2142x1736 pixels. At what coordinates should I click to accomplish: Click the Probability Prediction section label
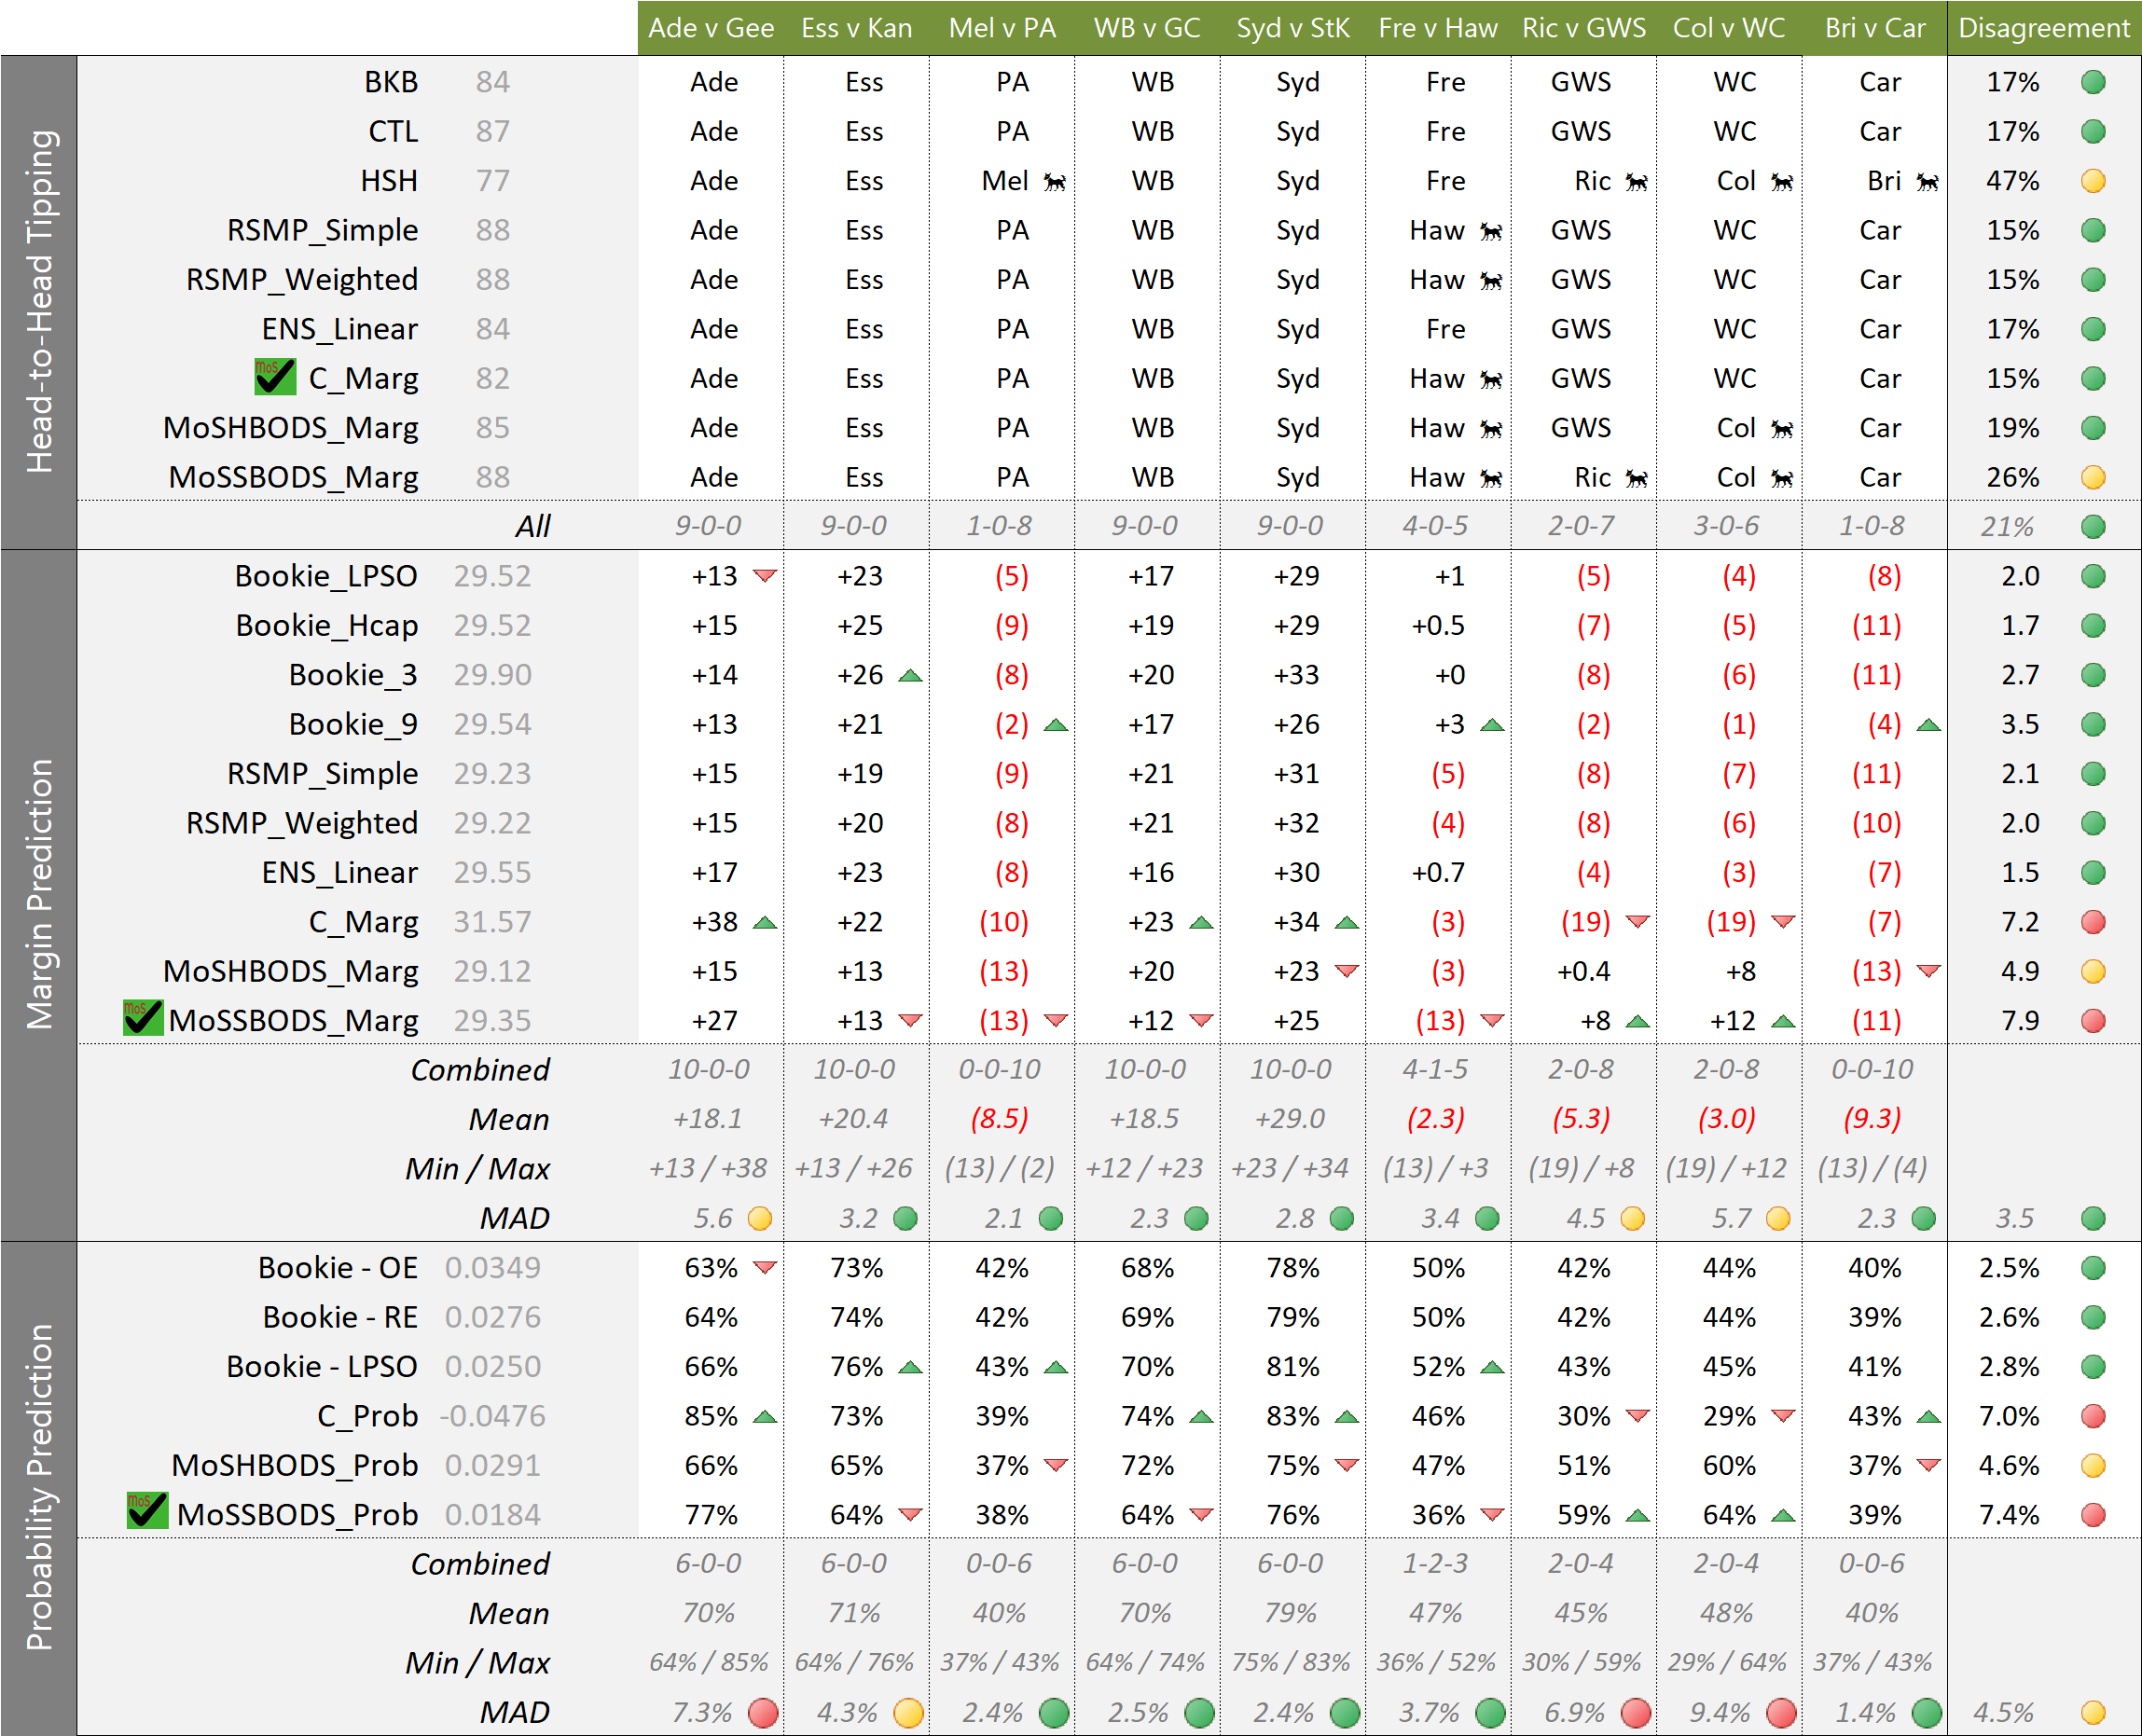point(39,1488)
